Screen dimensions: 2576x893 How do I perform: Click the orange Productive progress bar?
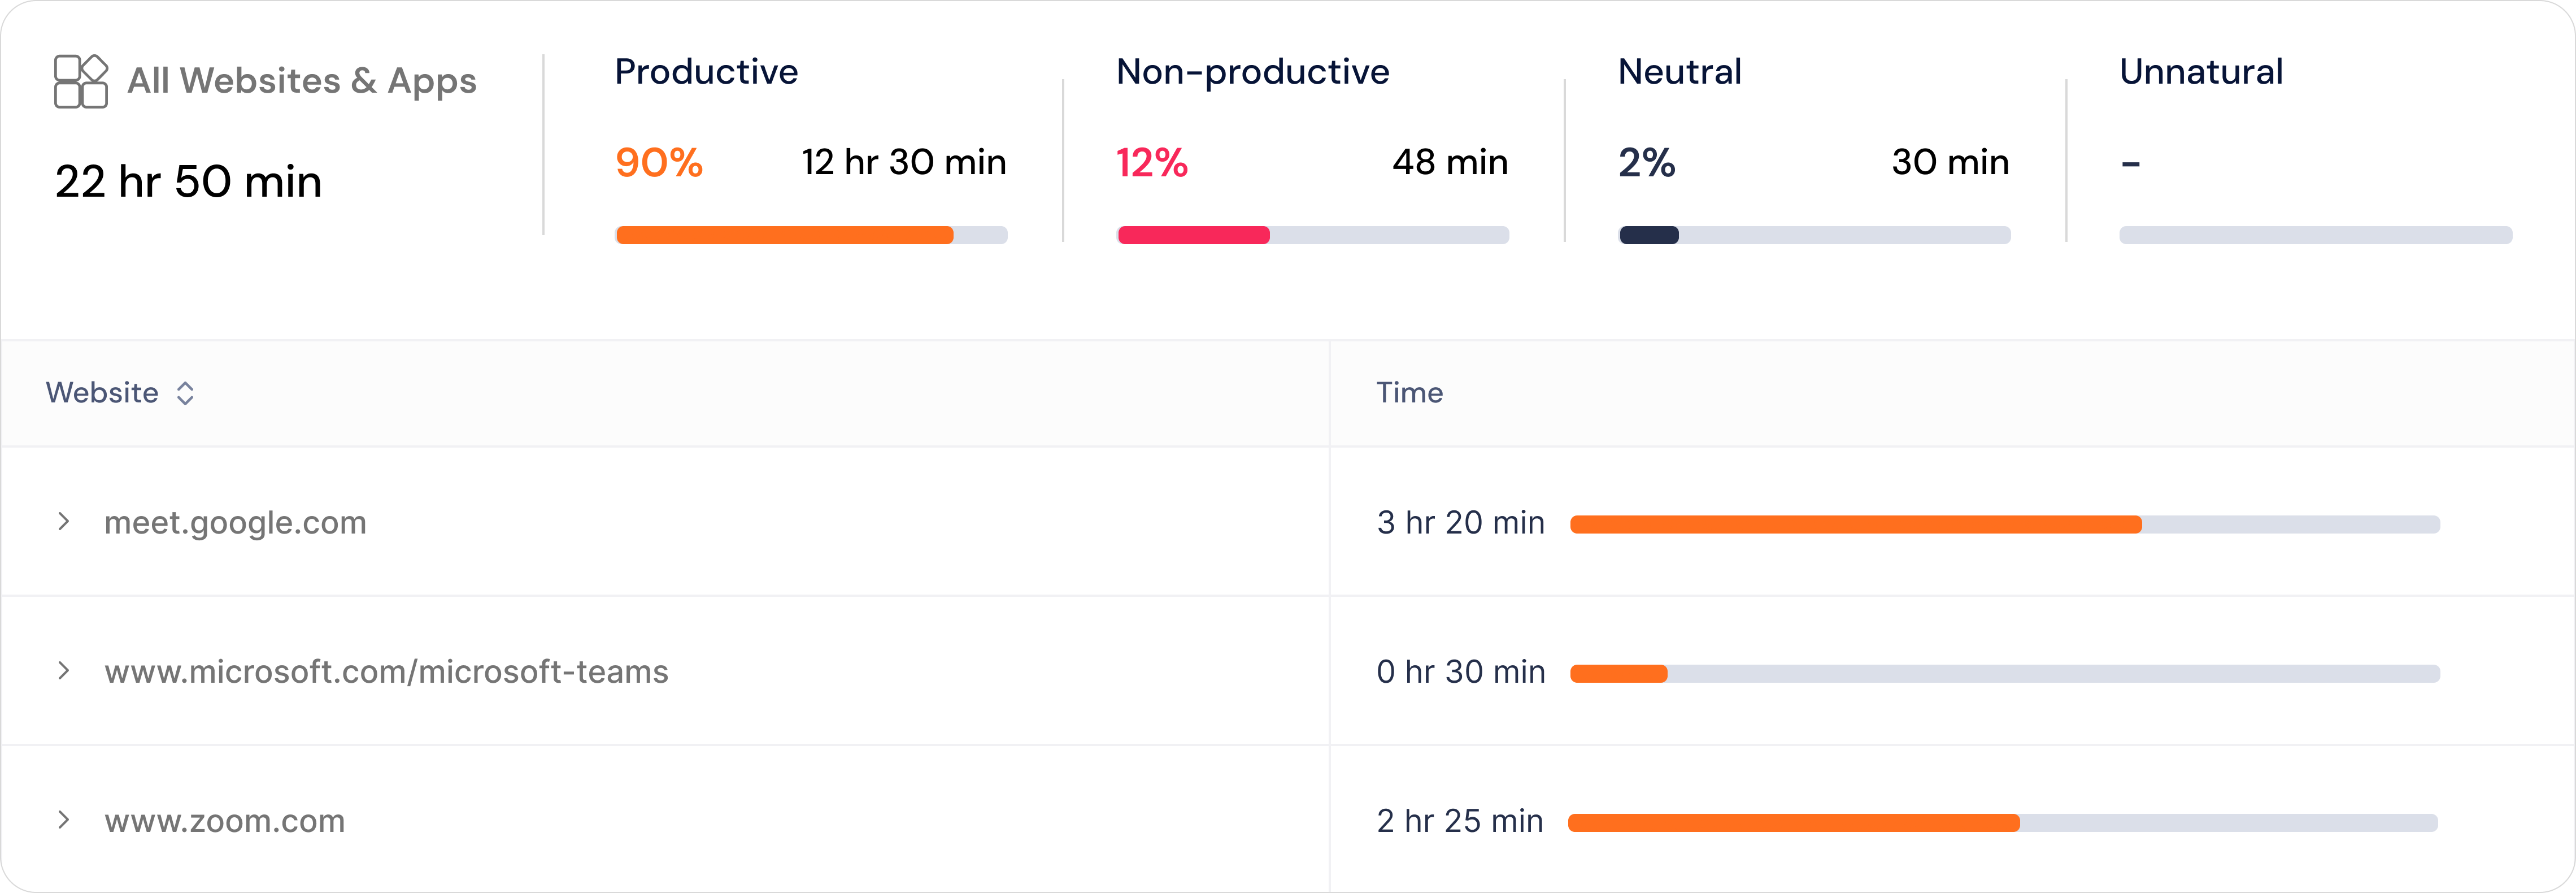coord(785,236)
